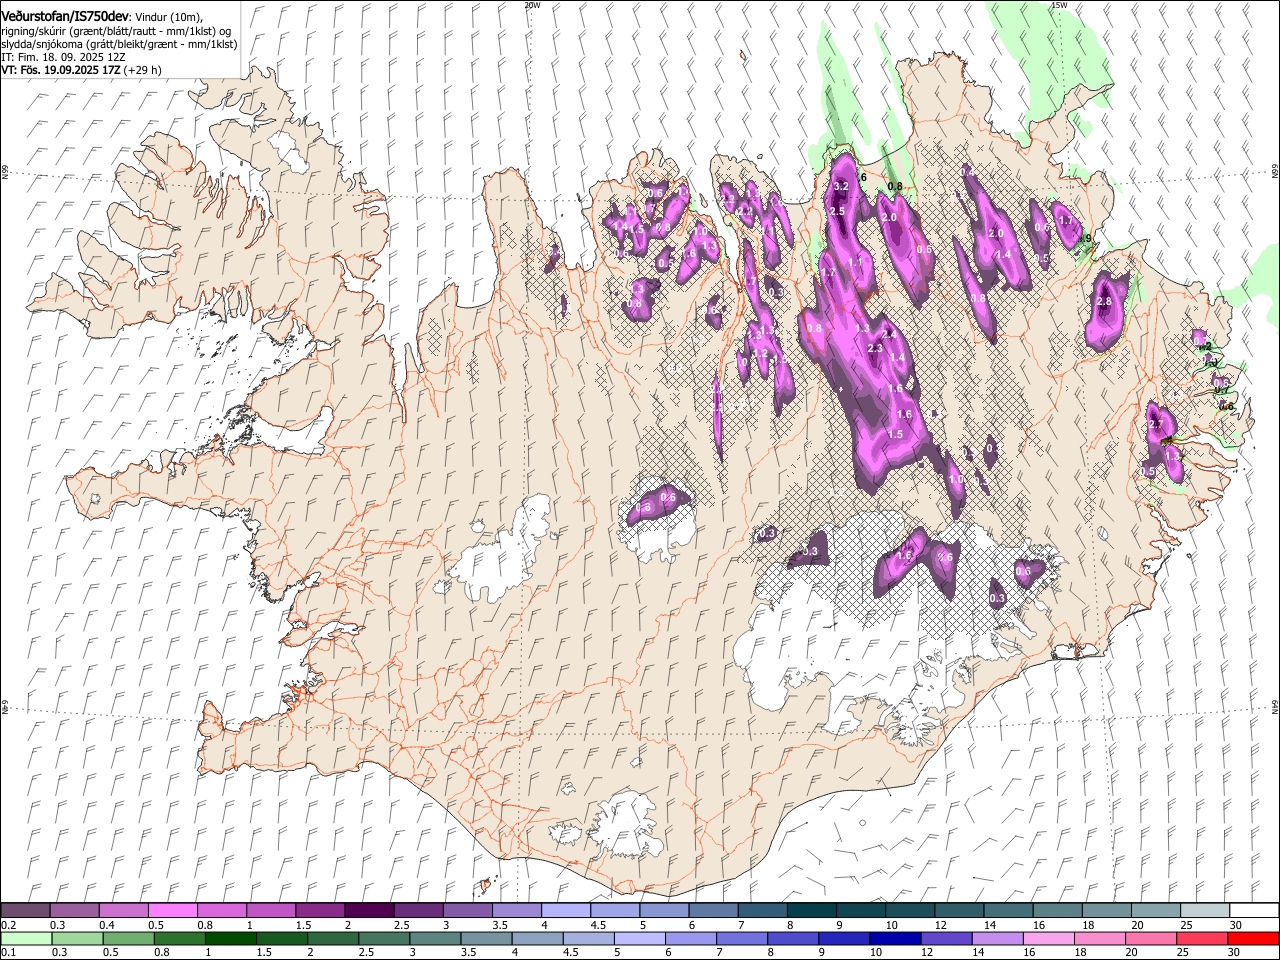Click the 2.3 snowfall value on the map
Viewport: 1280px width, 960px height.
coord(875,348)
